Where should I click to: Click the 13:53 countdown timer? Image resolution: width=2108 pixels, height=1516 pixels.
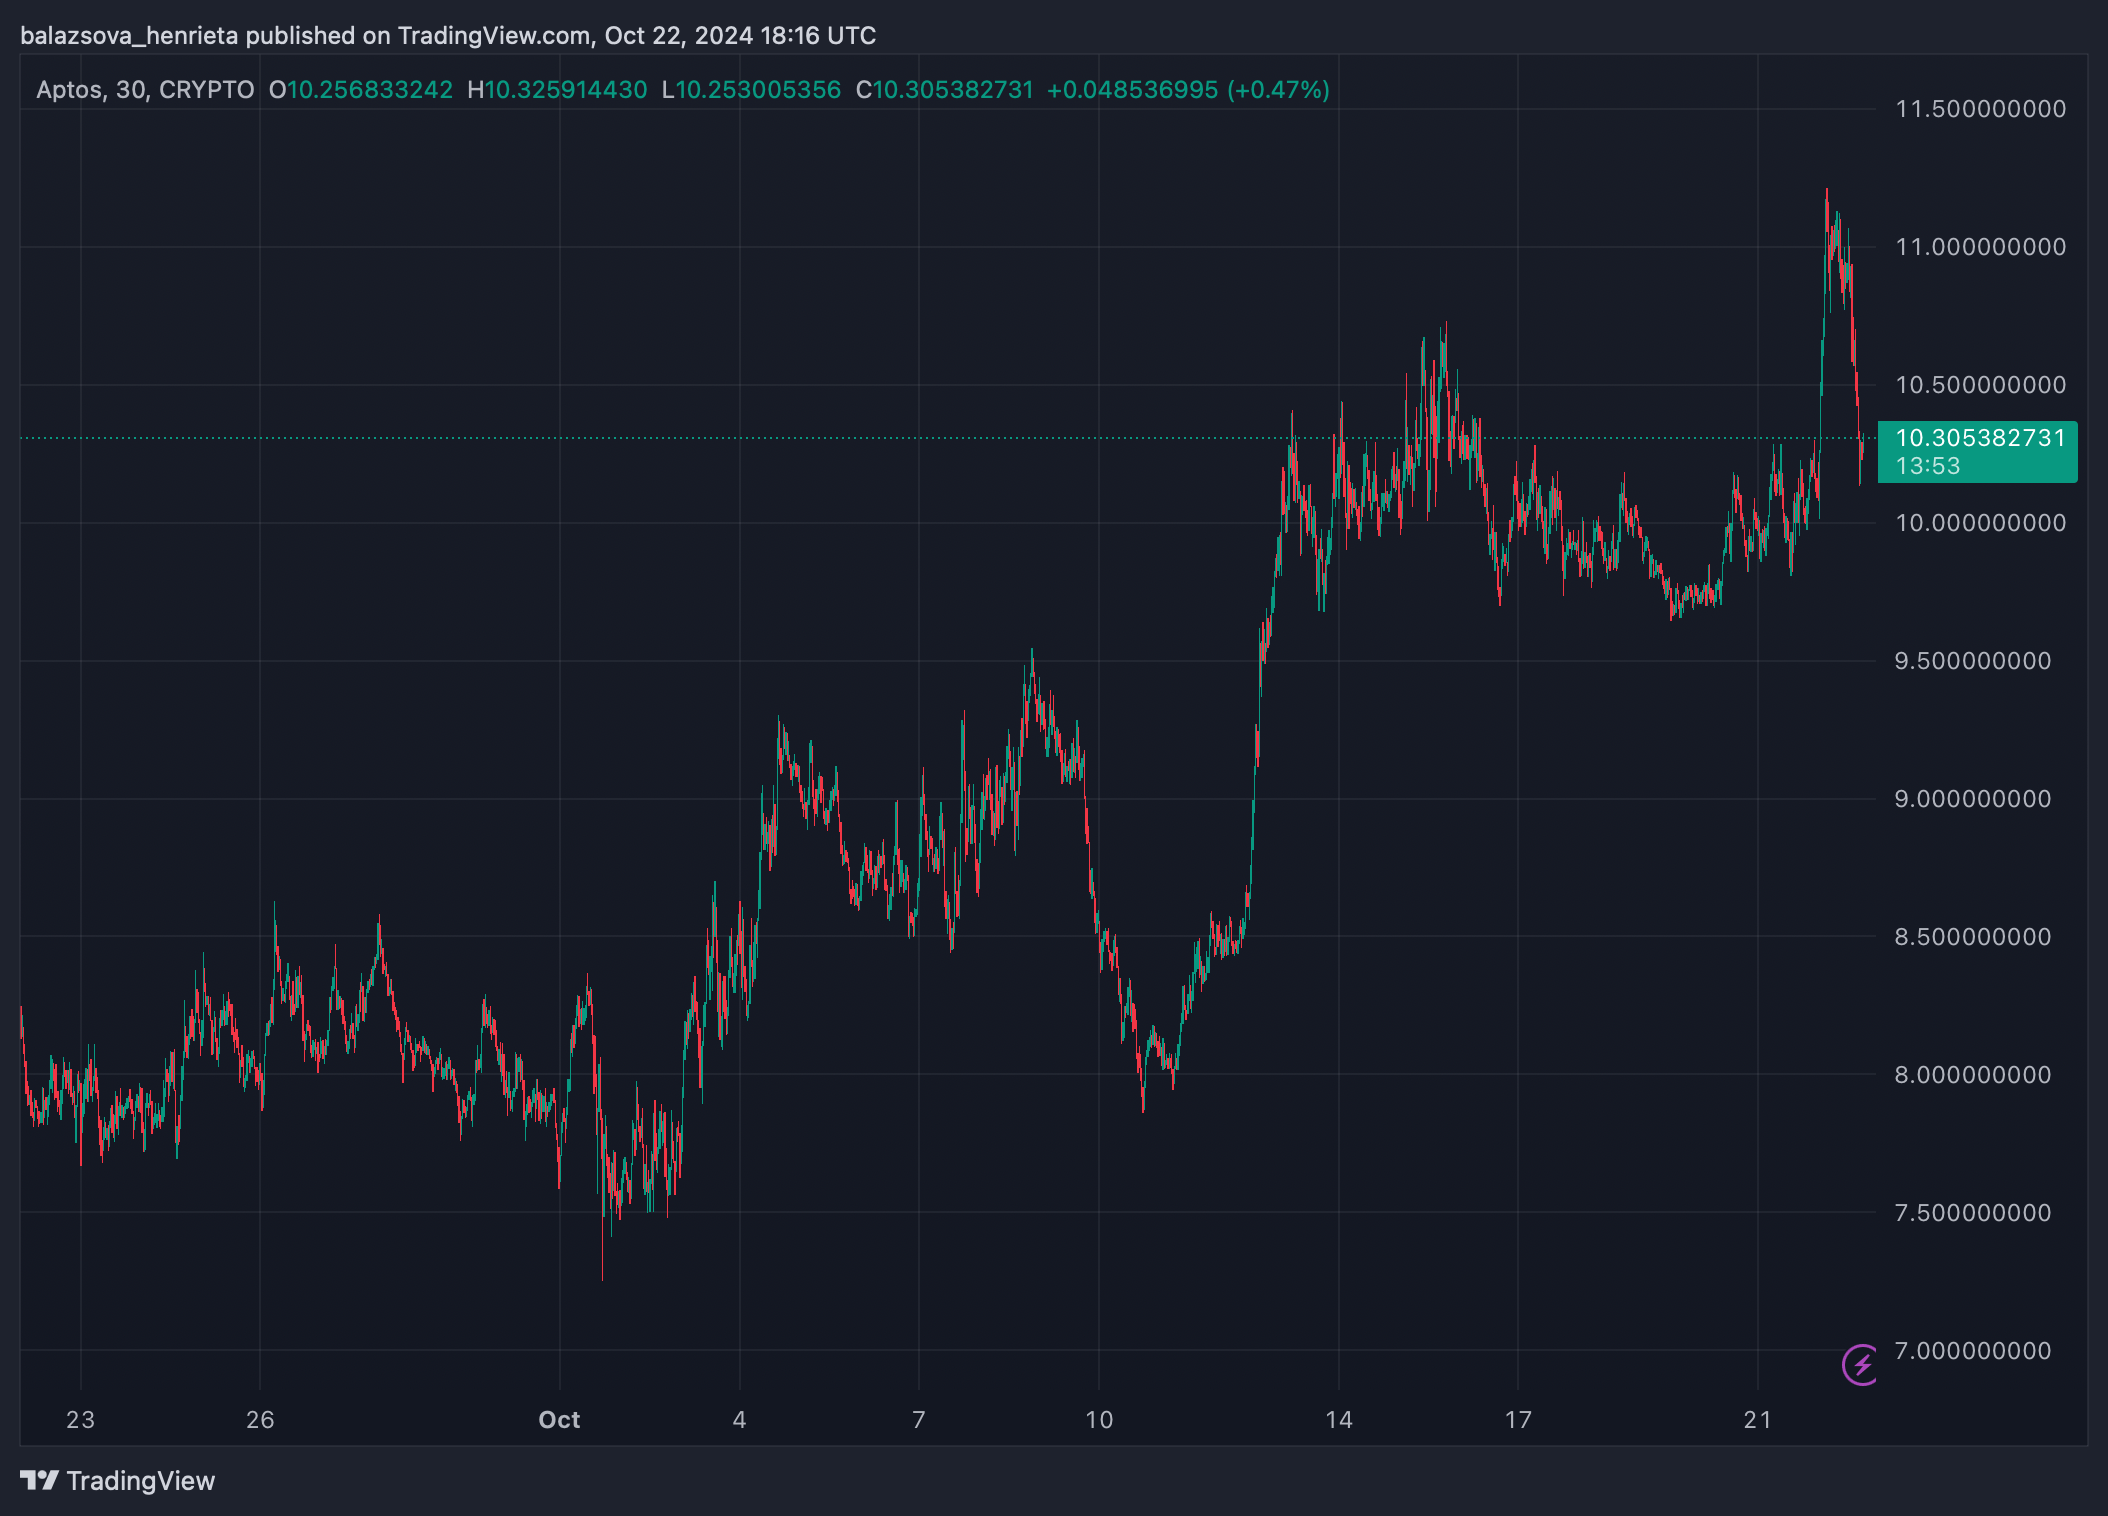click(x=1927, y=466)
